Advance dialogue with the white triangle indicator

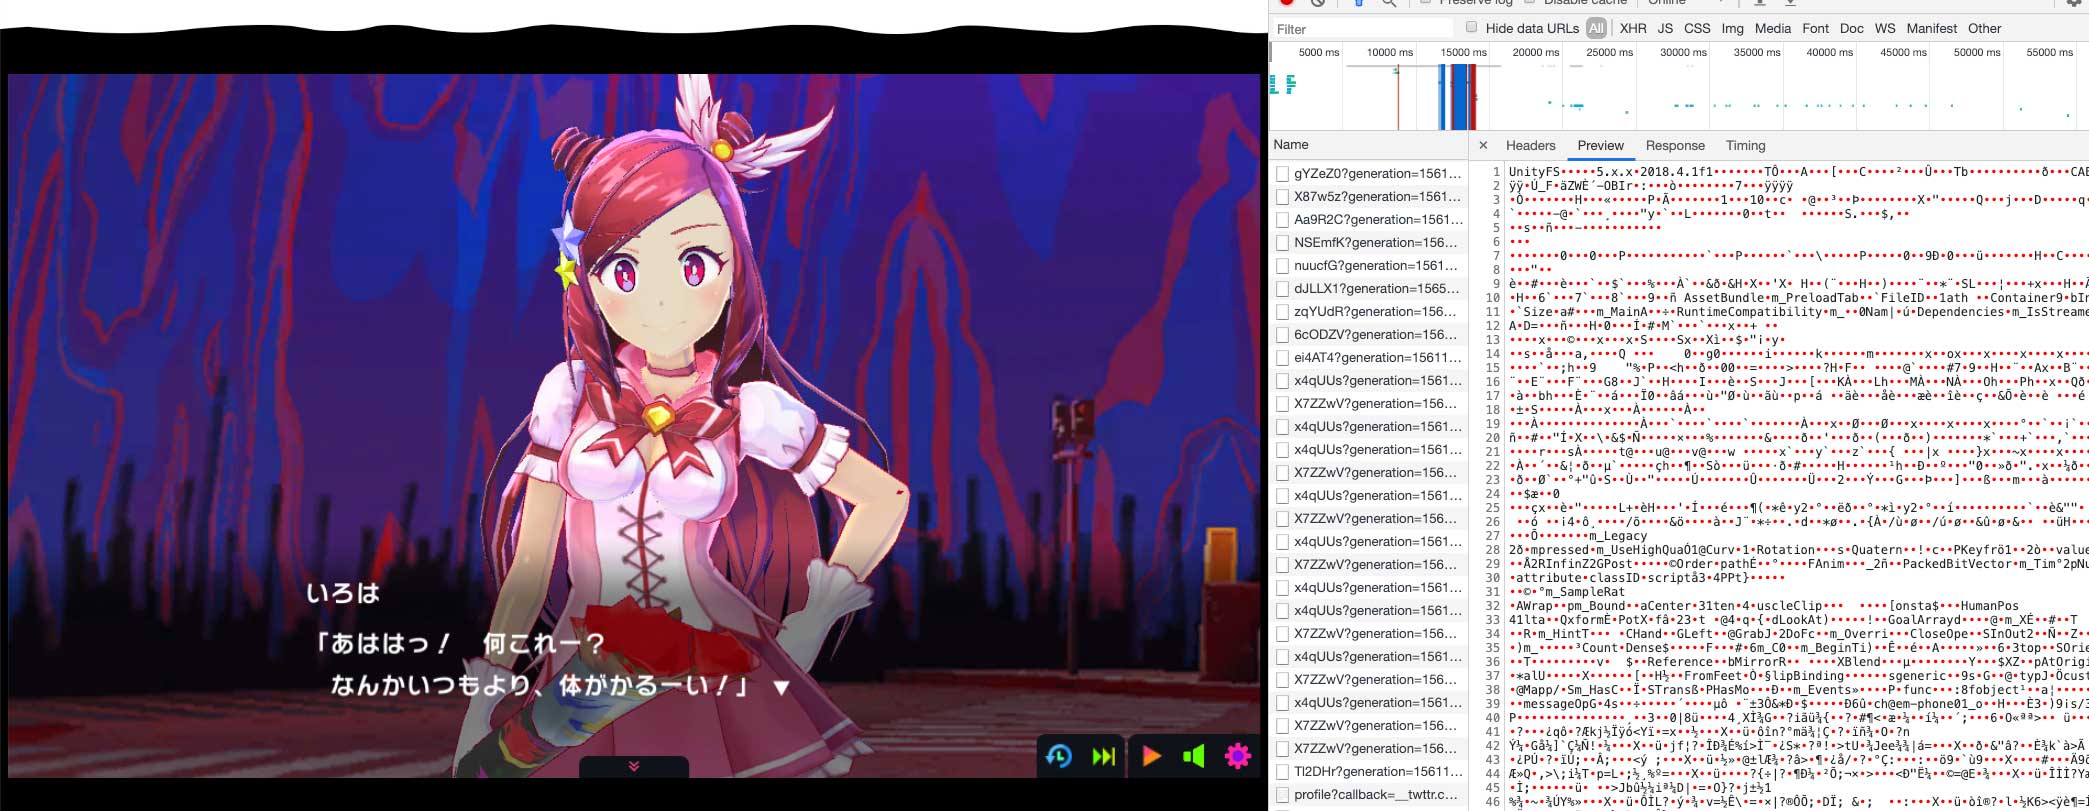click(782, 687)
